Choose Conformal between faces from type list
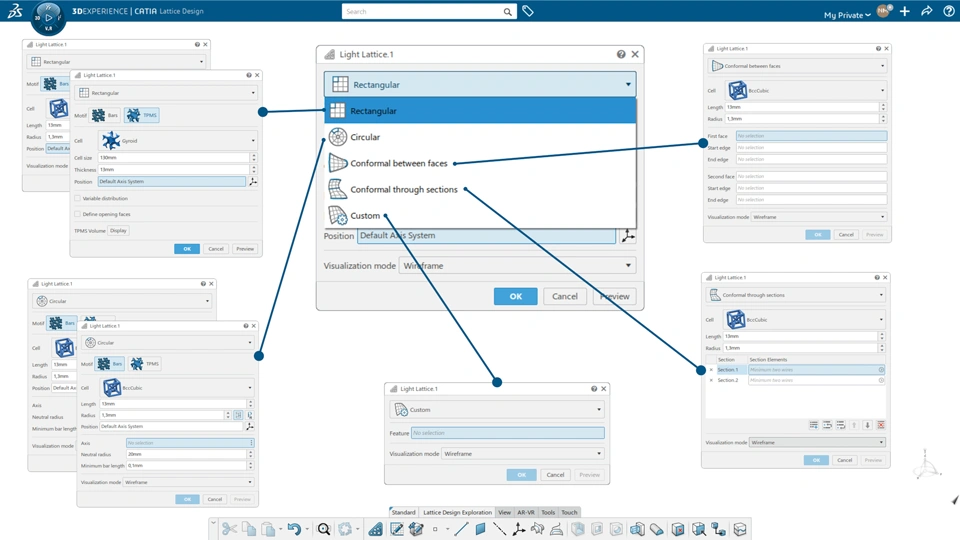Image resolution: width=960 pixels, height=540 pixels. click(x=480, y=163)
